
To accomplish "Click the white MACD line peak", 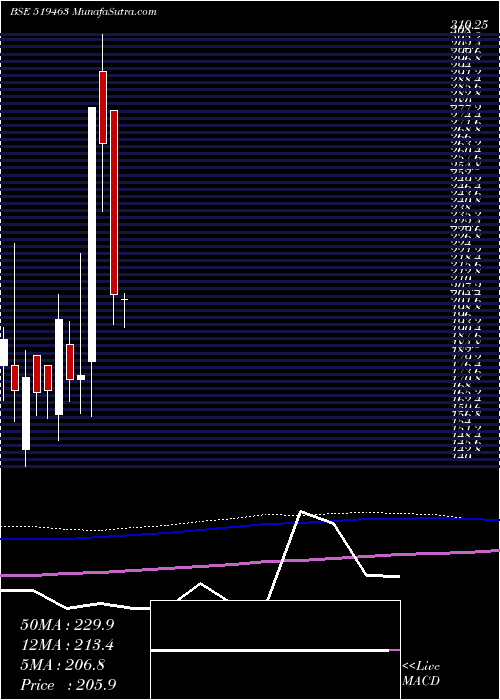I will [x=301, y=511].
